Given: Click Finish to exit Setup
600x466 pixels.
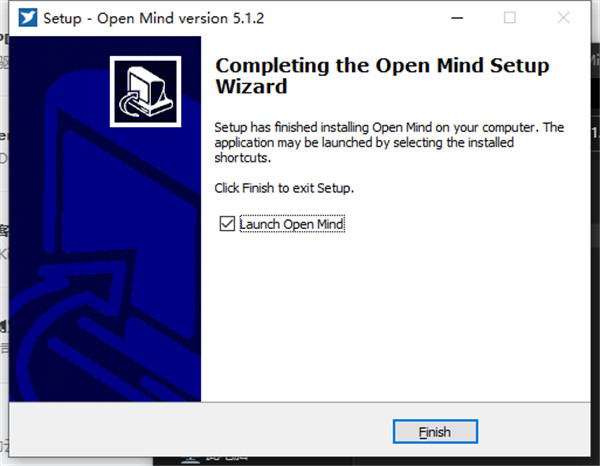Looking at the screenshot, I should point(435,432).
